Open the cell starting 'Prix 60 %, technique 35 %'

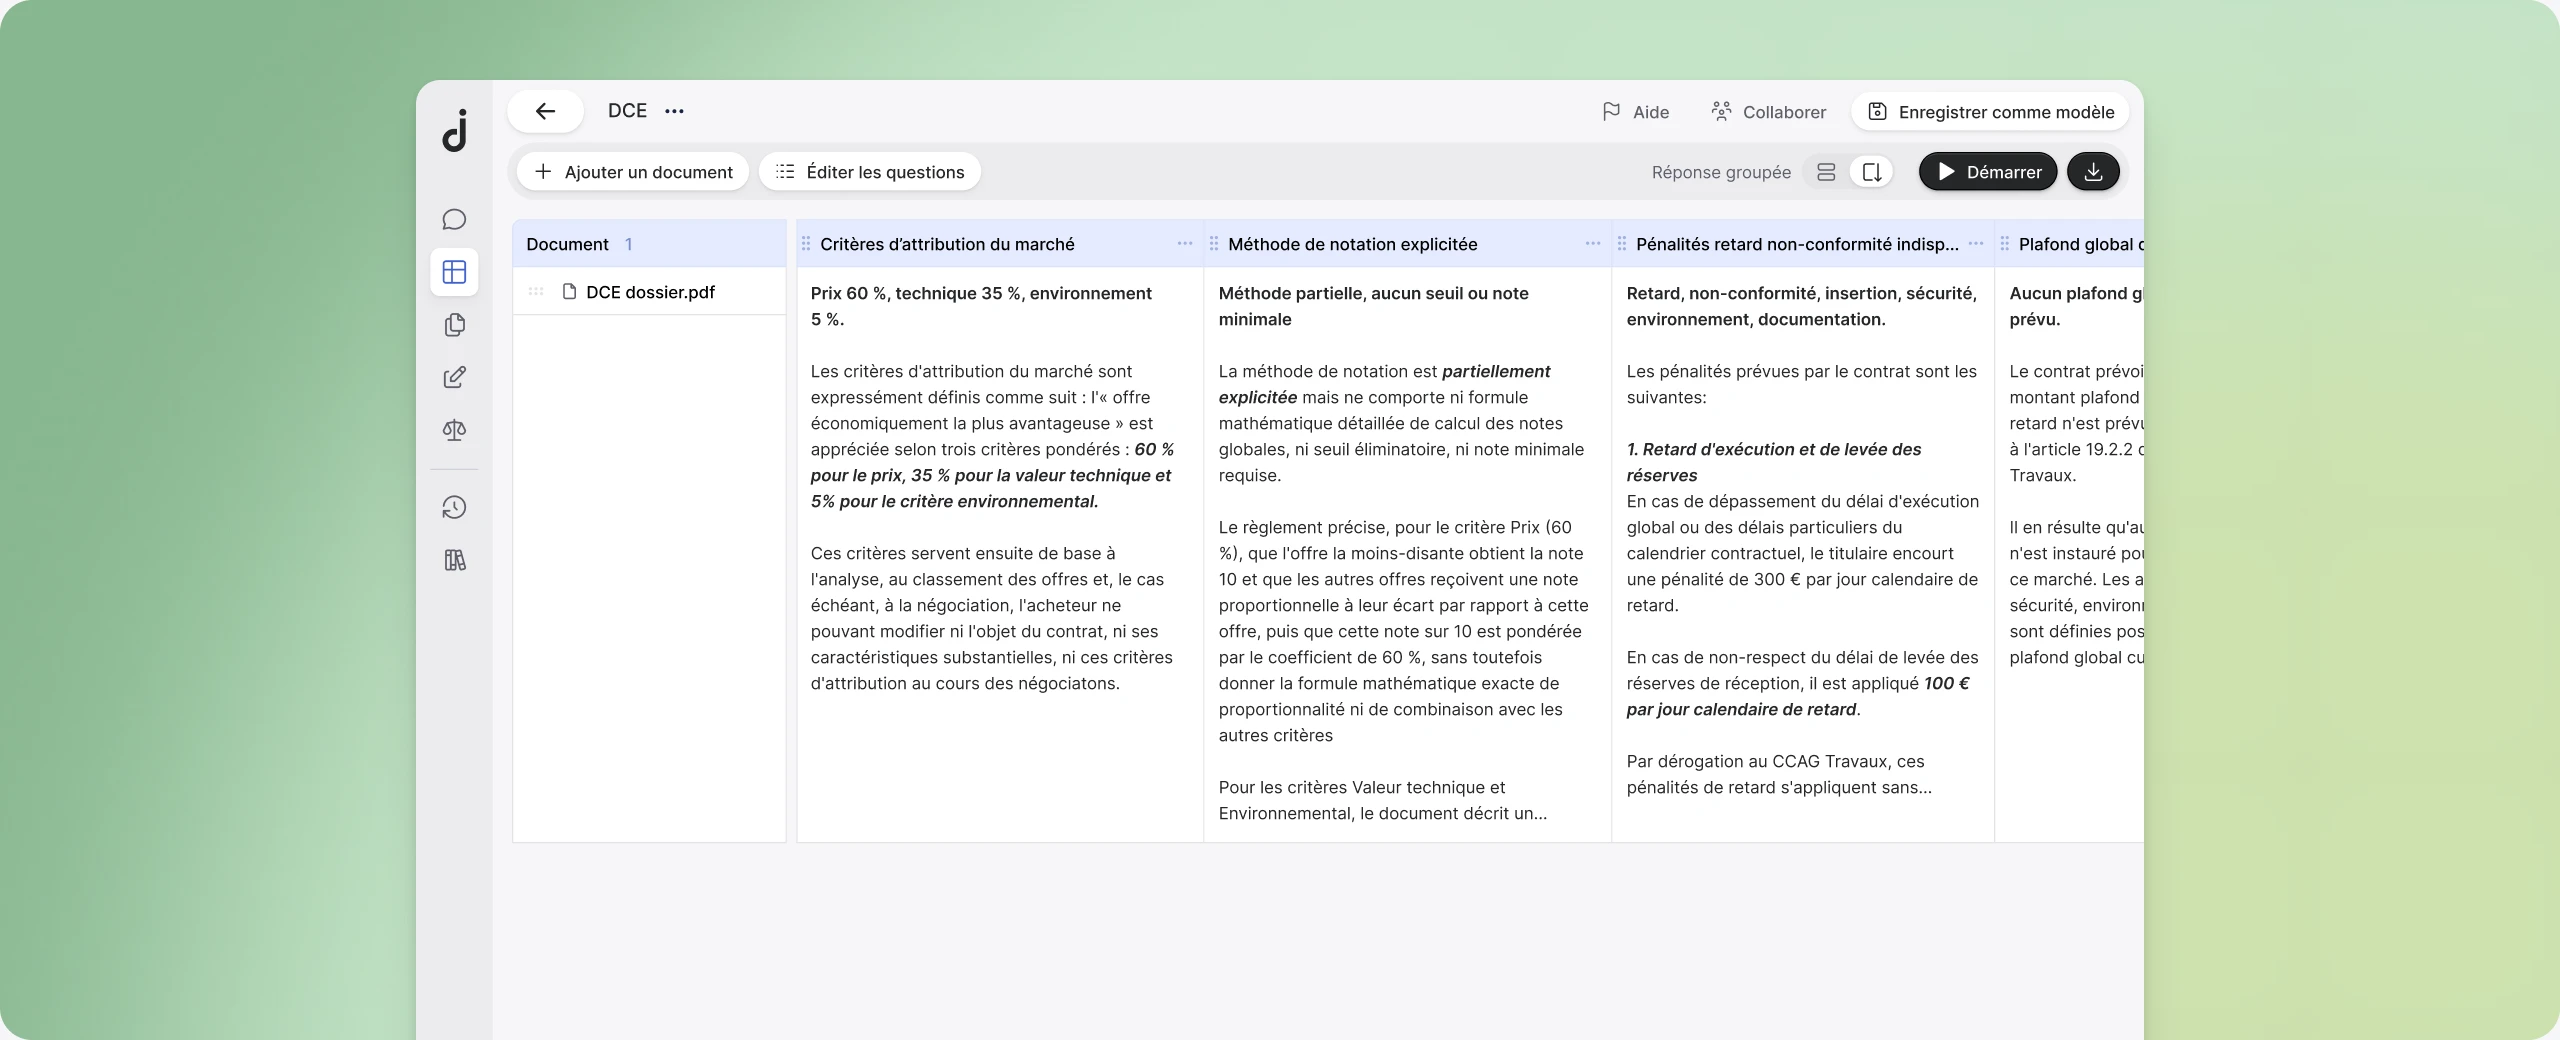click(x=1000, y=555)
